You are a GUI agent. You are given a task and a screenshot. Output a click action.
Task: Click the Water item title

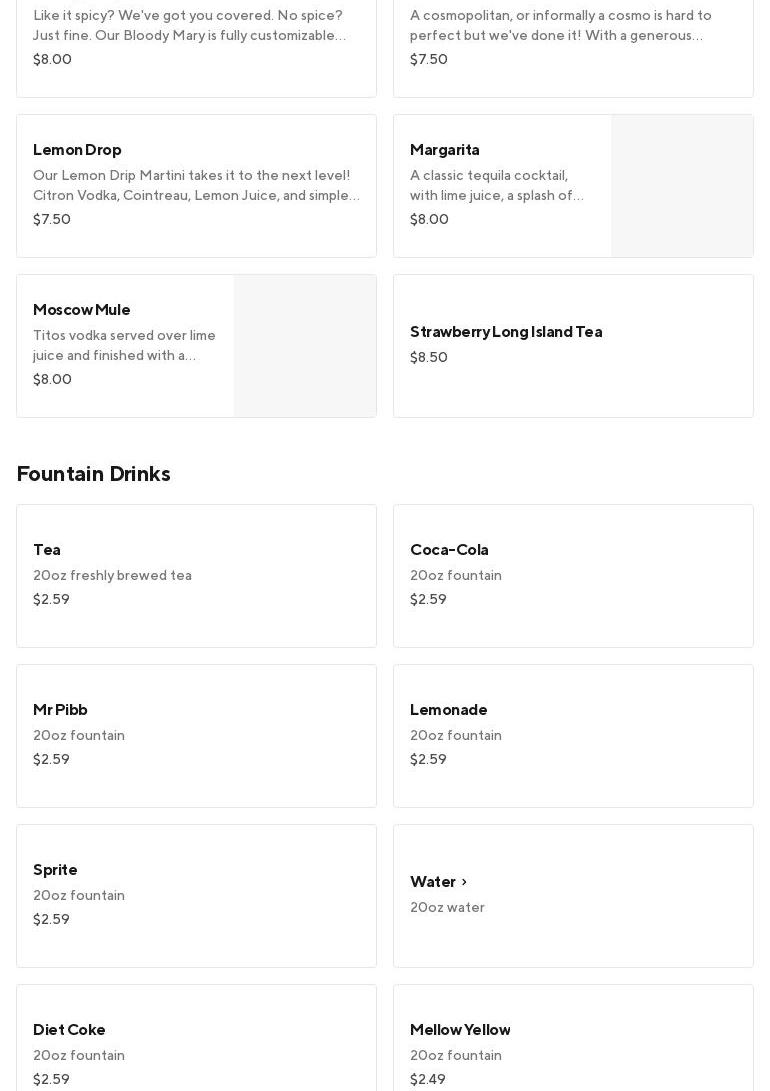coord(433,882)
